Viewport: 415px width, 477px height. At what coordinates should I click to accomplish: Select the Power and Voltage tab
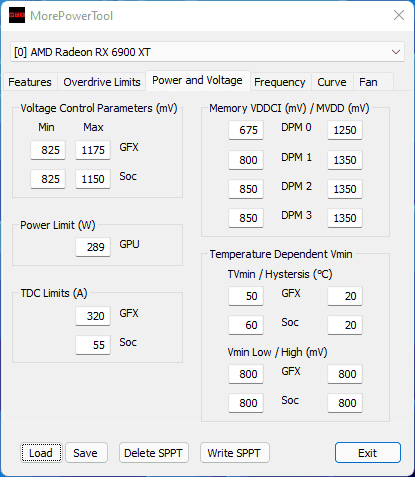coord(198,80)
